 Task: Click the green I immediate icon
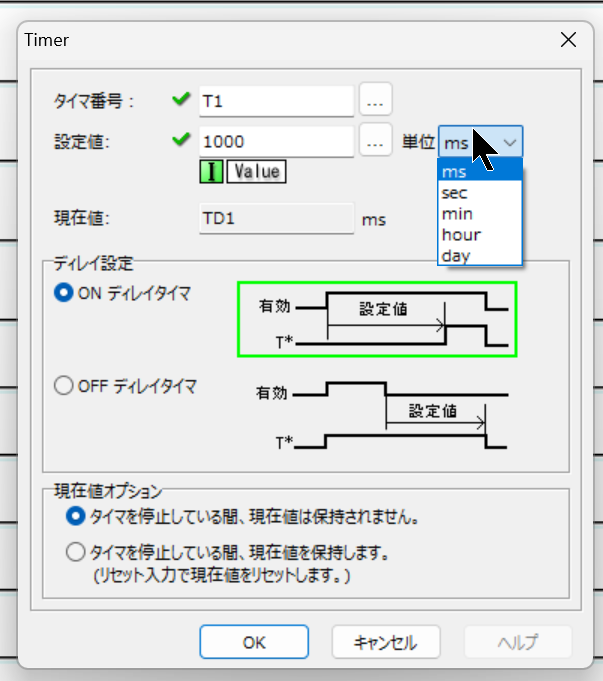211,172
